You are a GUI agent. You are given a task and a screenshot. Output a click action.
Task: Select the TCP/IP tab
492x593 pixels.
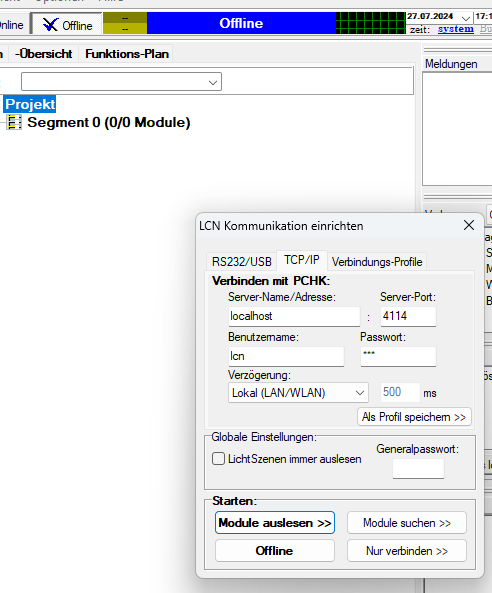[302, 260]
